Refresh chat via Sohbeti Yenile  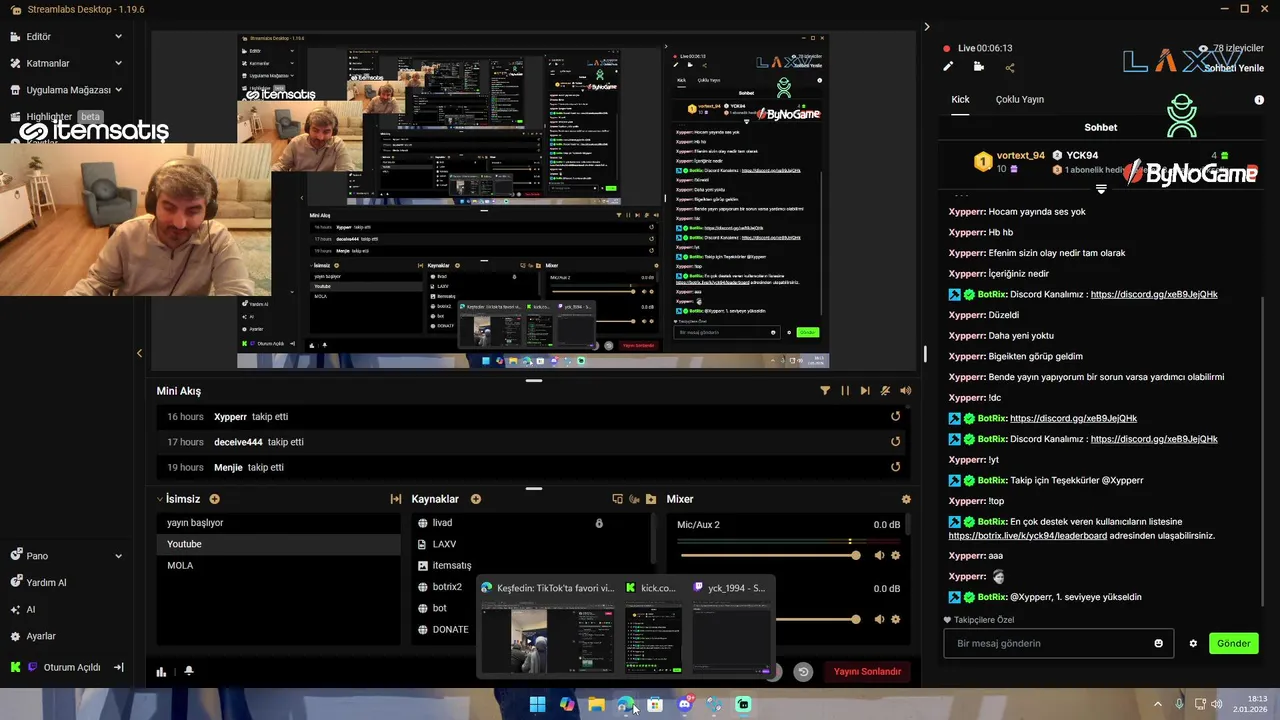click(x=1234, y=68)
